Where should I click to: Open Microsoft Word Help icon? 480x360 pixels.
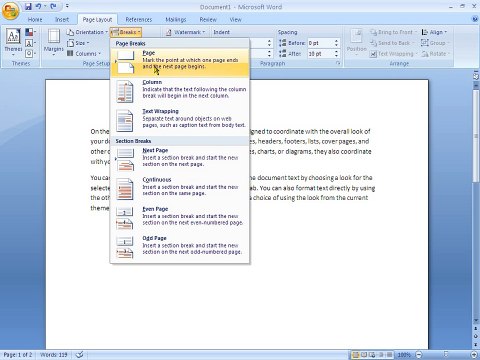pyautogui.click(x=475, y=19)
